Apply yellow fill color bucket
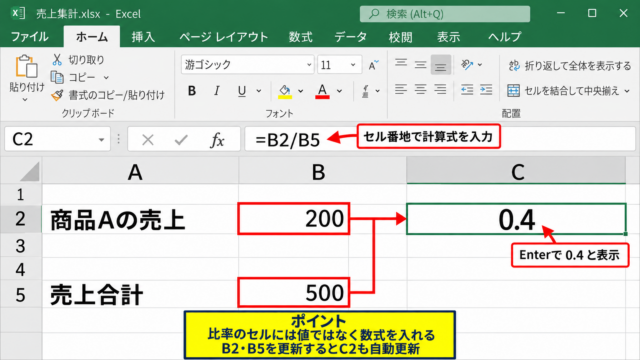The height and width of the screenshot is (360, 640). pyautogui.click(x=285, y=91)
